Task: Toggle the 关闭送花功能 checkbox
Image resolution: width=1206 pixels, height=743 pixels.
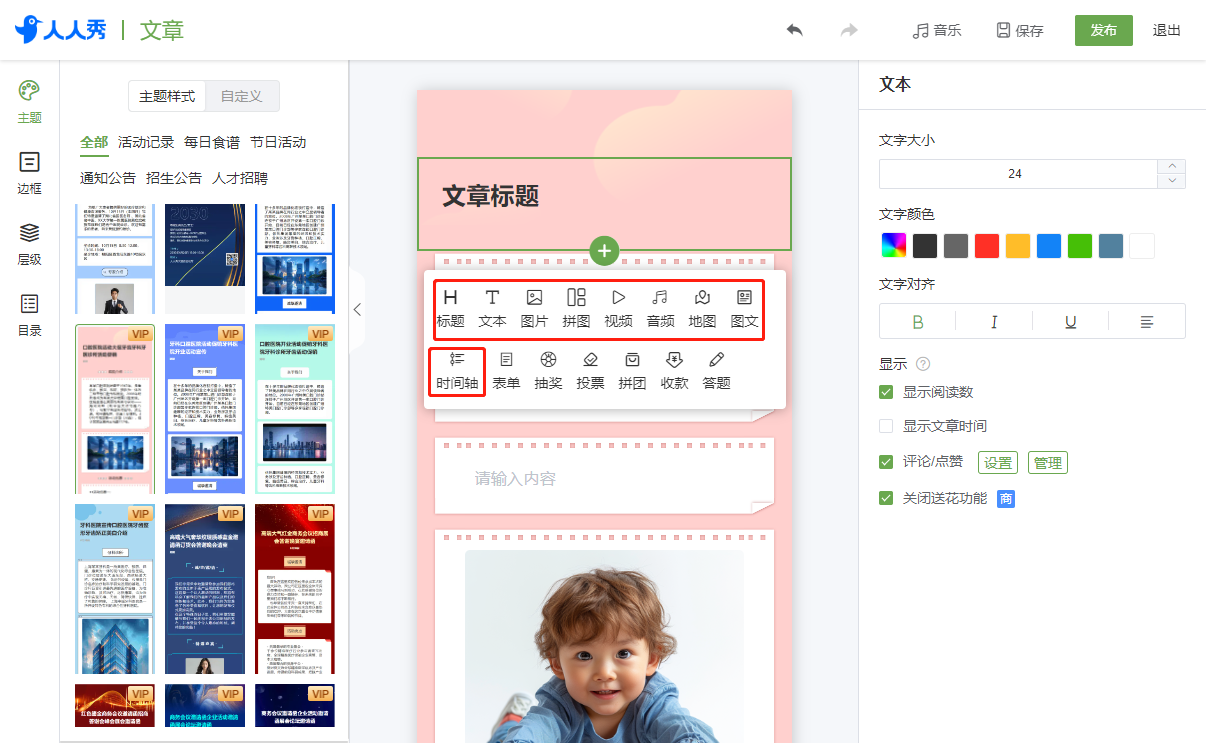Action: pyautogui.click(x=886, y=498)
